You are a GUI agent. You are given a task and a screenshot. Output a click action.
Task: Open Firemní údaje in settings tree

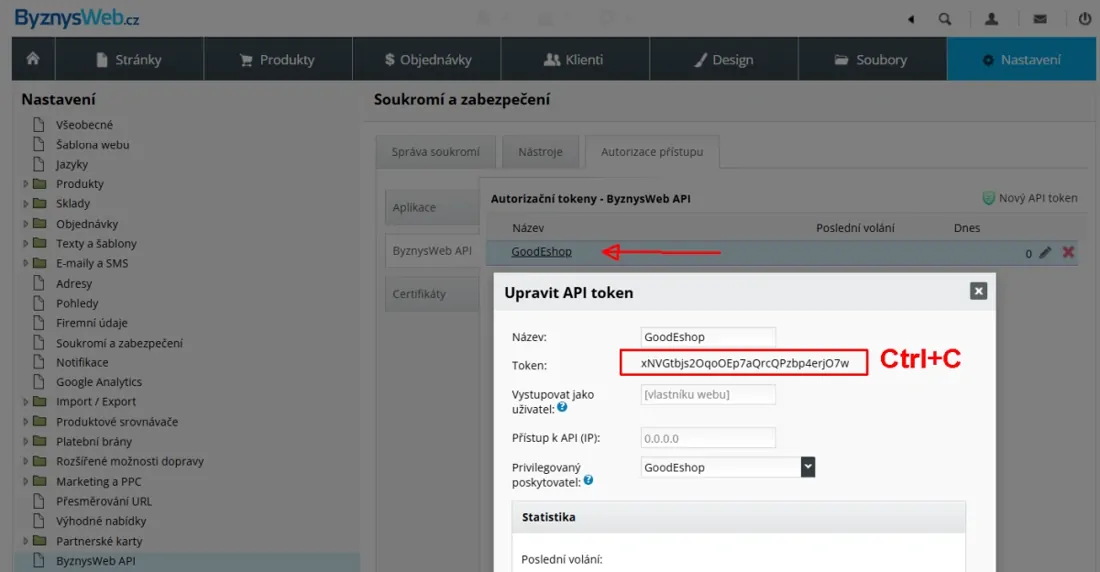[x=92, y=323]
